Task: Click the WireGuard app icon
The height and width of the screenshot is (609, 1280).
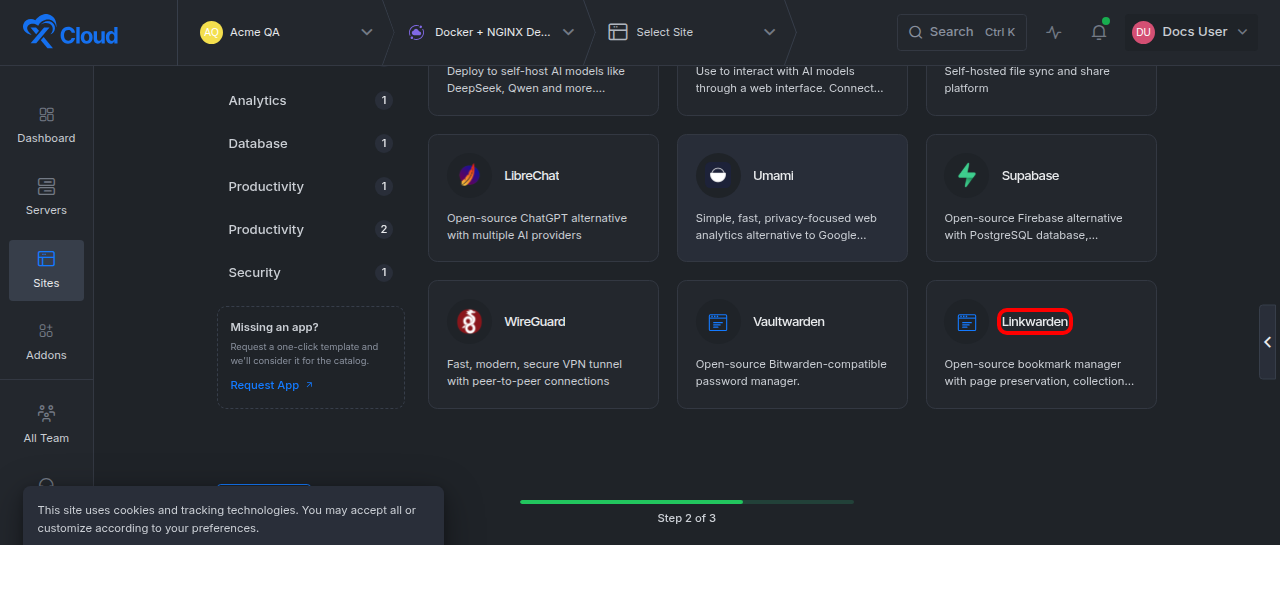Action: coord(469,322)
